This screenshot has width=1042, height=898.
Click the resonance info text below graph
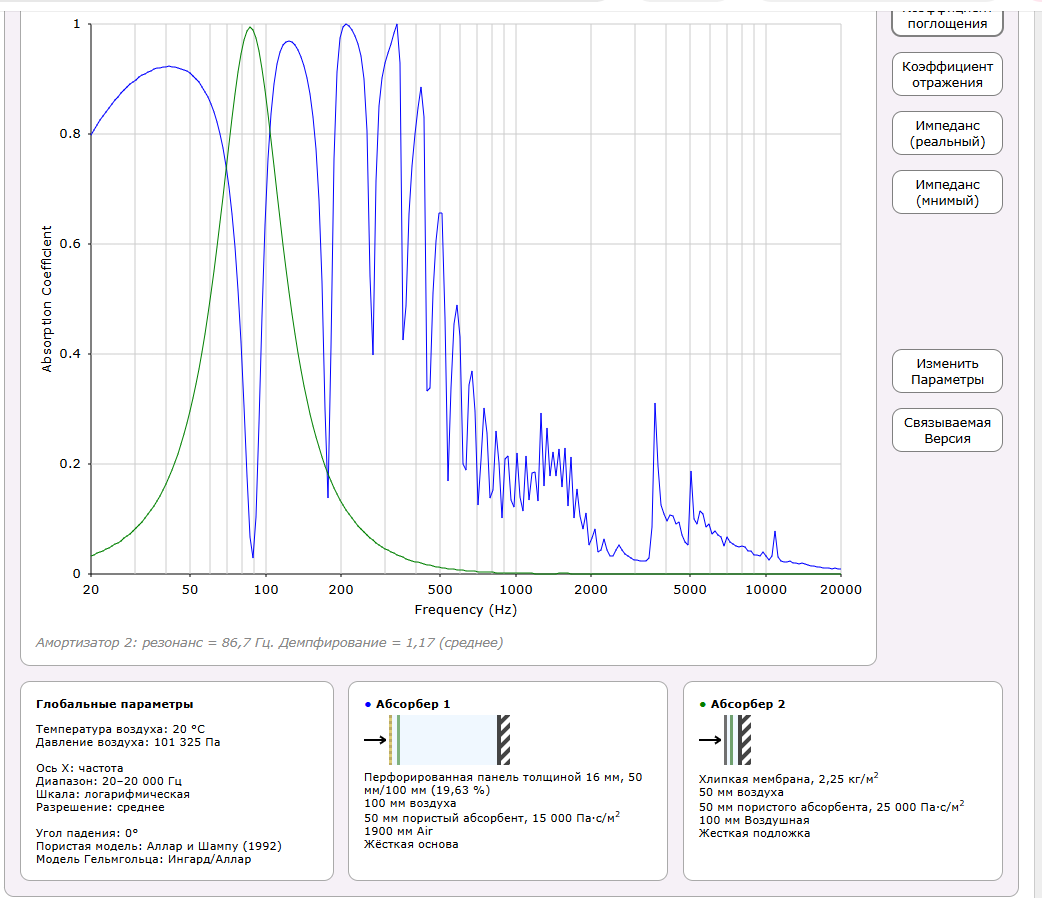(269, 642)
